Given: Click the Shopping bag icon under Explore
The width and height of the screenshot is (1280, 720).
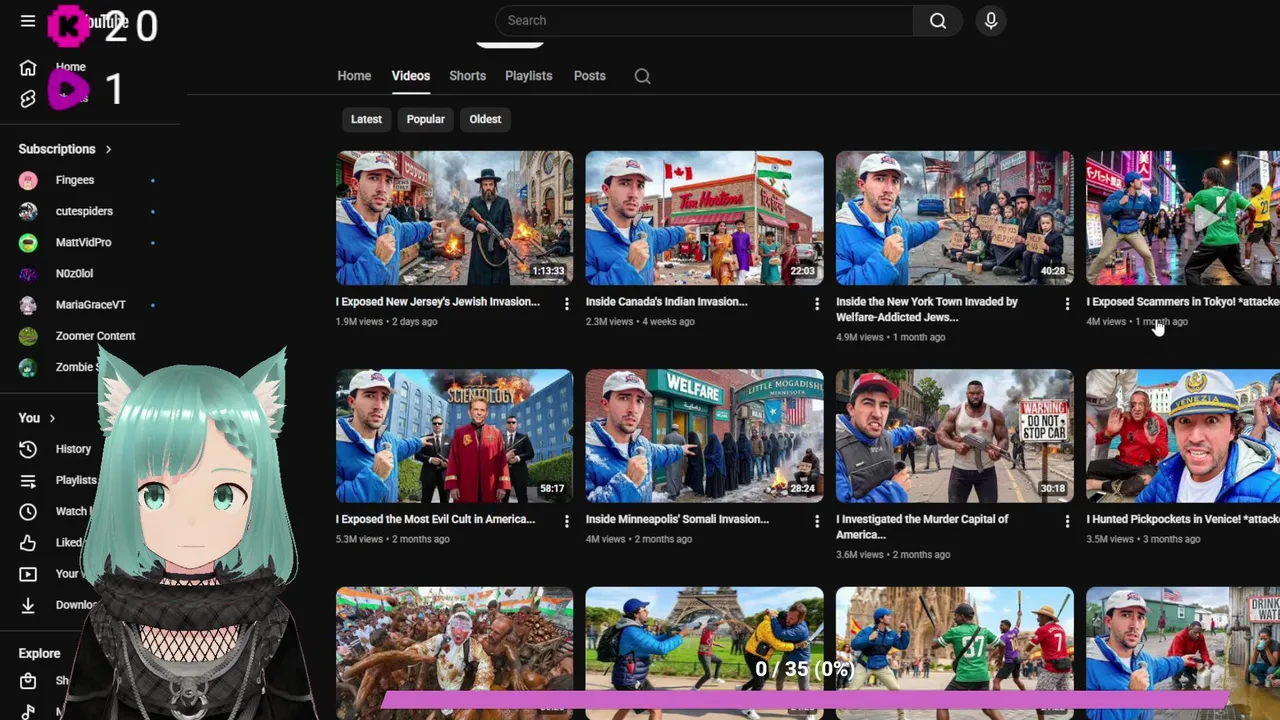Looking at the screenshot, I should (28, 681).
